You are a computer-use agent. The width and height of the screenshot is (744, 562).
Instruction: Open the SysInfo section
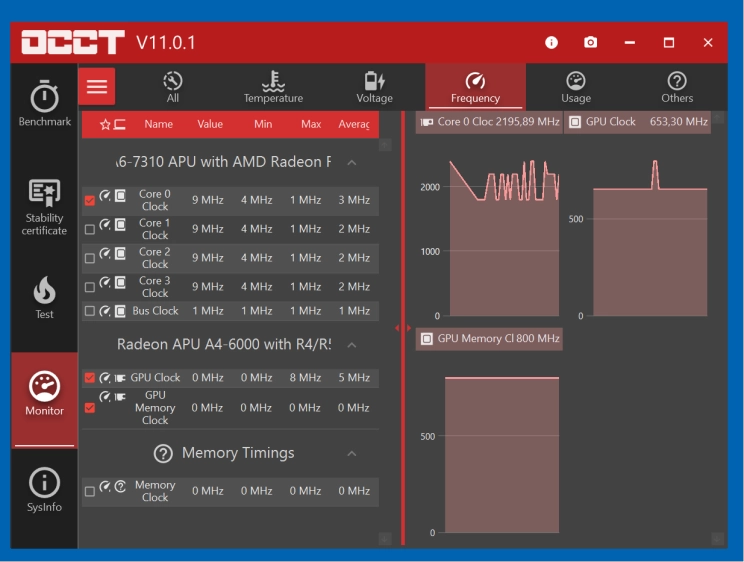[x=45, y=490]
